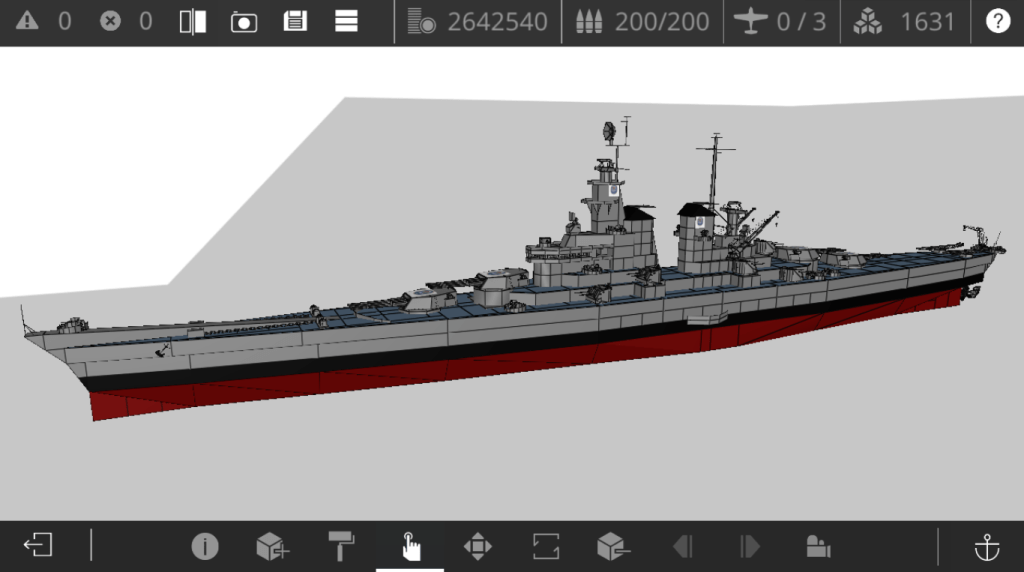Select the remove block tool
1024x572 pixels.
point(613,546)
